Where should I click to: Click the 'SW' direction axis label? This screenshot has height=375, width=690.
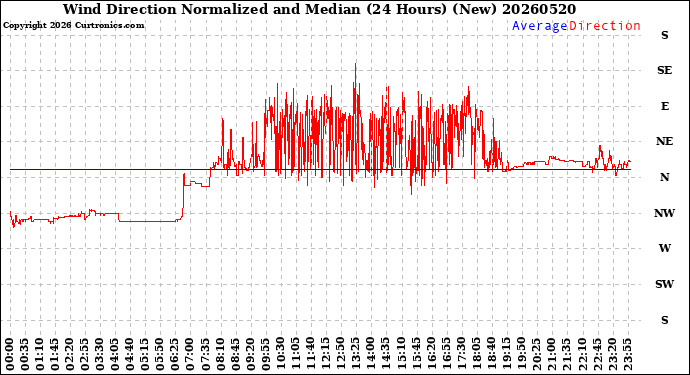coord(664,284)
